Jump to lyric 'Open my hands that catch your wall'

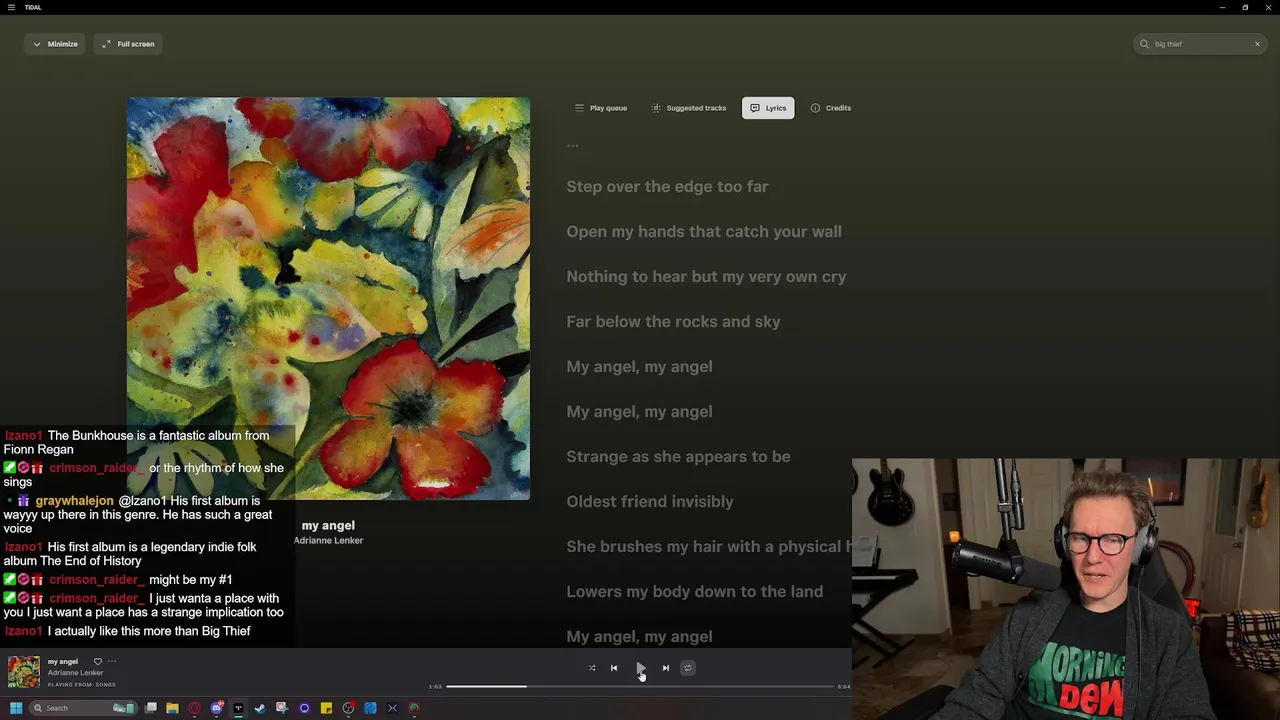tap(704, 232)
